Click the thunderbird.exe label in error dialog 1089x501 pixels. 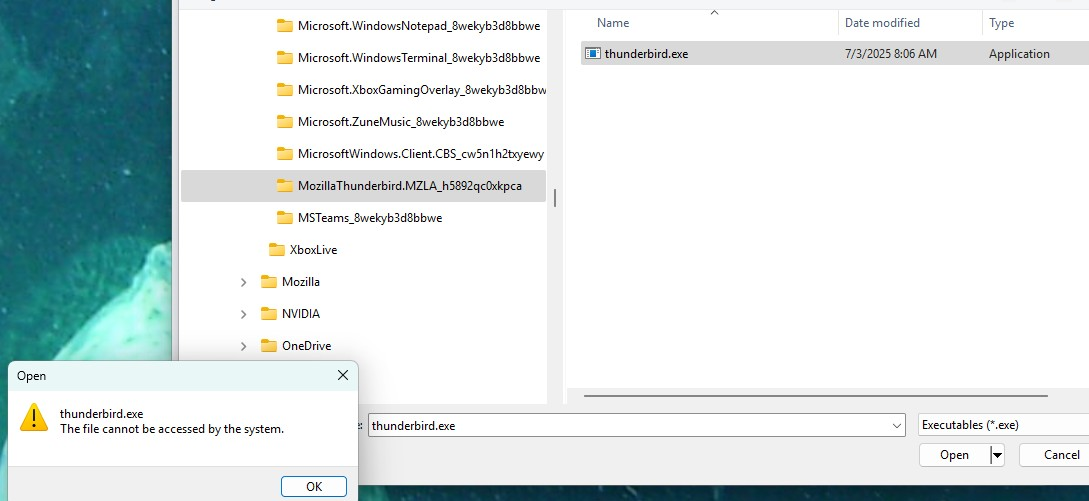pyautogui.click(x=101, y=414)
